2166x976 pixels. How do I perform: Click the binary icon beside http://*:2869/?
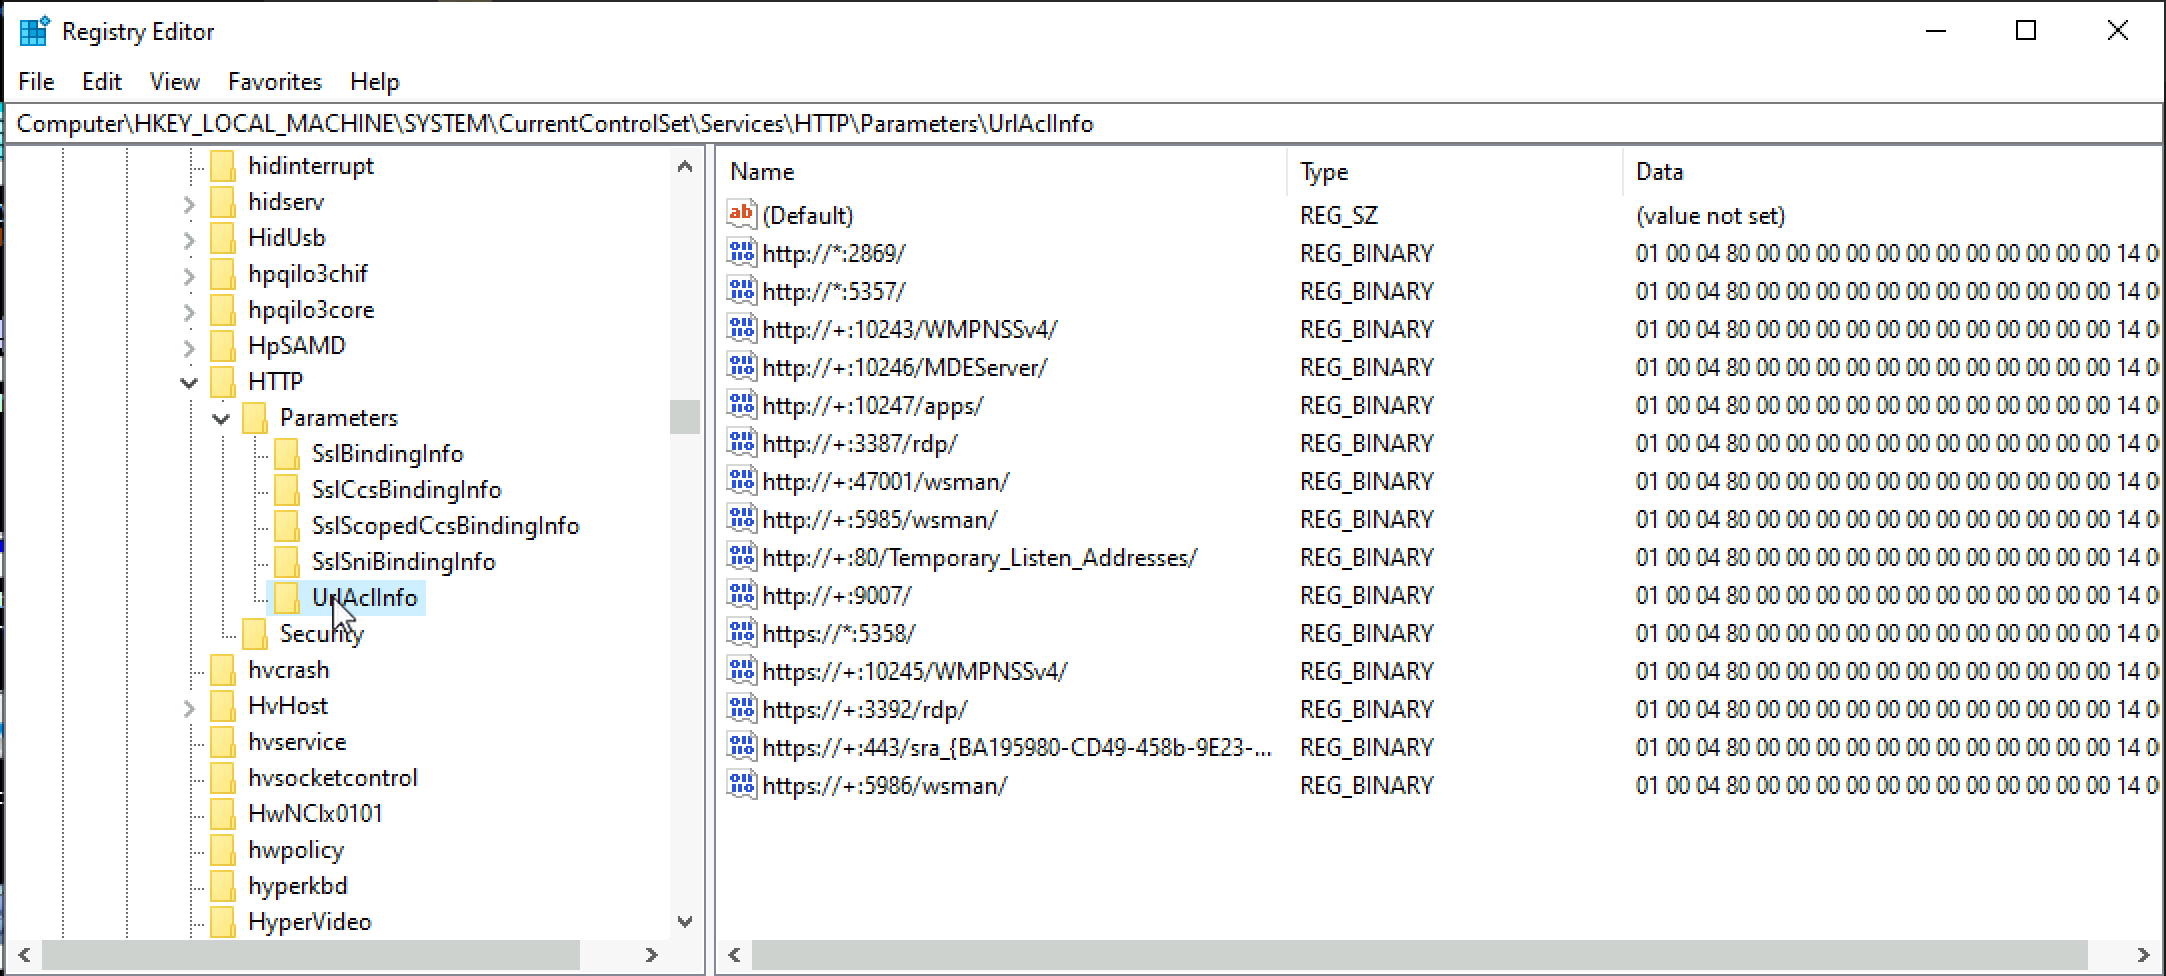tap(741, 252)
